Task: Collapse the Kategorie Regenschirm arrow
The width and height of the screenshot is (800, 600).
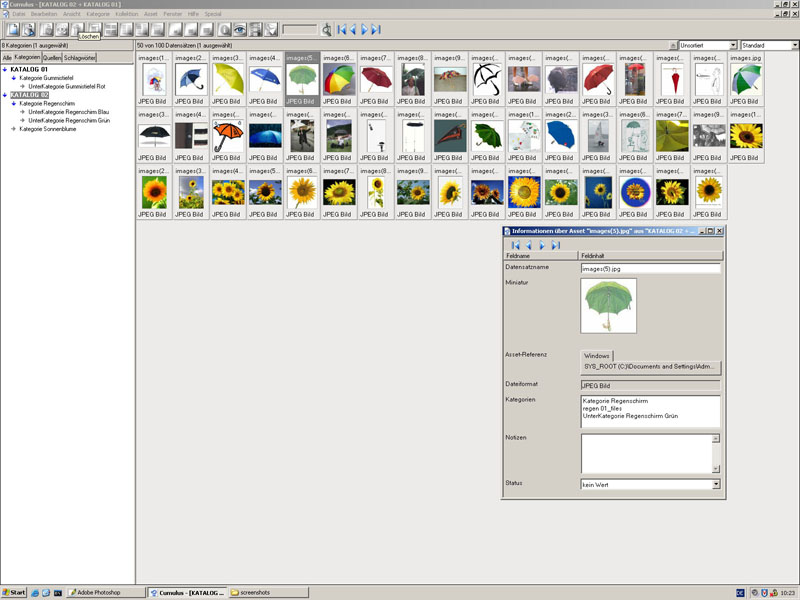Action: pyautogui.click(x=14, y=104)
